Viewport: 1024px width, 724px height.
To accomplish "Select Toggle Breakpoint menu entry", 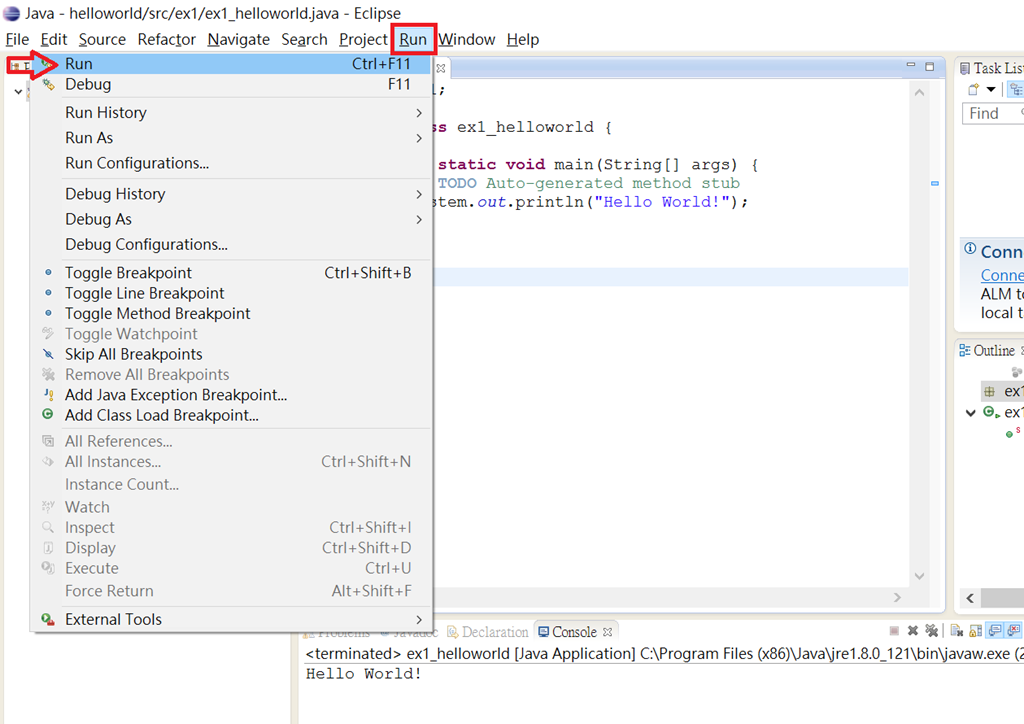I will (x=231, y=273).
